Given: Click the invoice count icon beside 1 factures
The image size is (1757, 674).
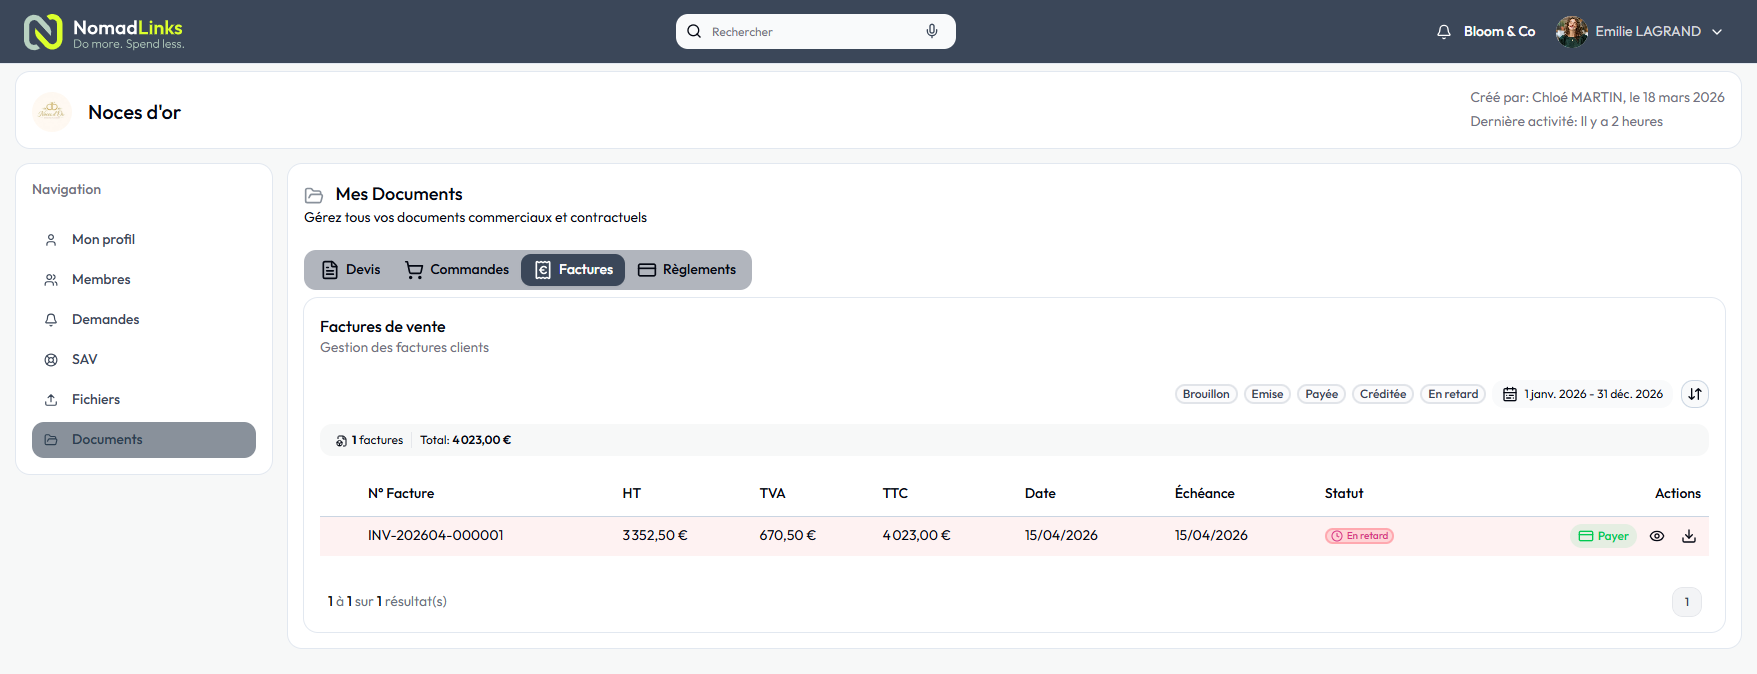Looking at the screenshot, I should (x=341, y=441).
